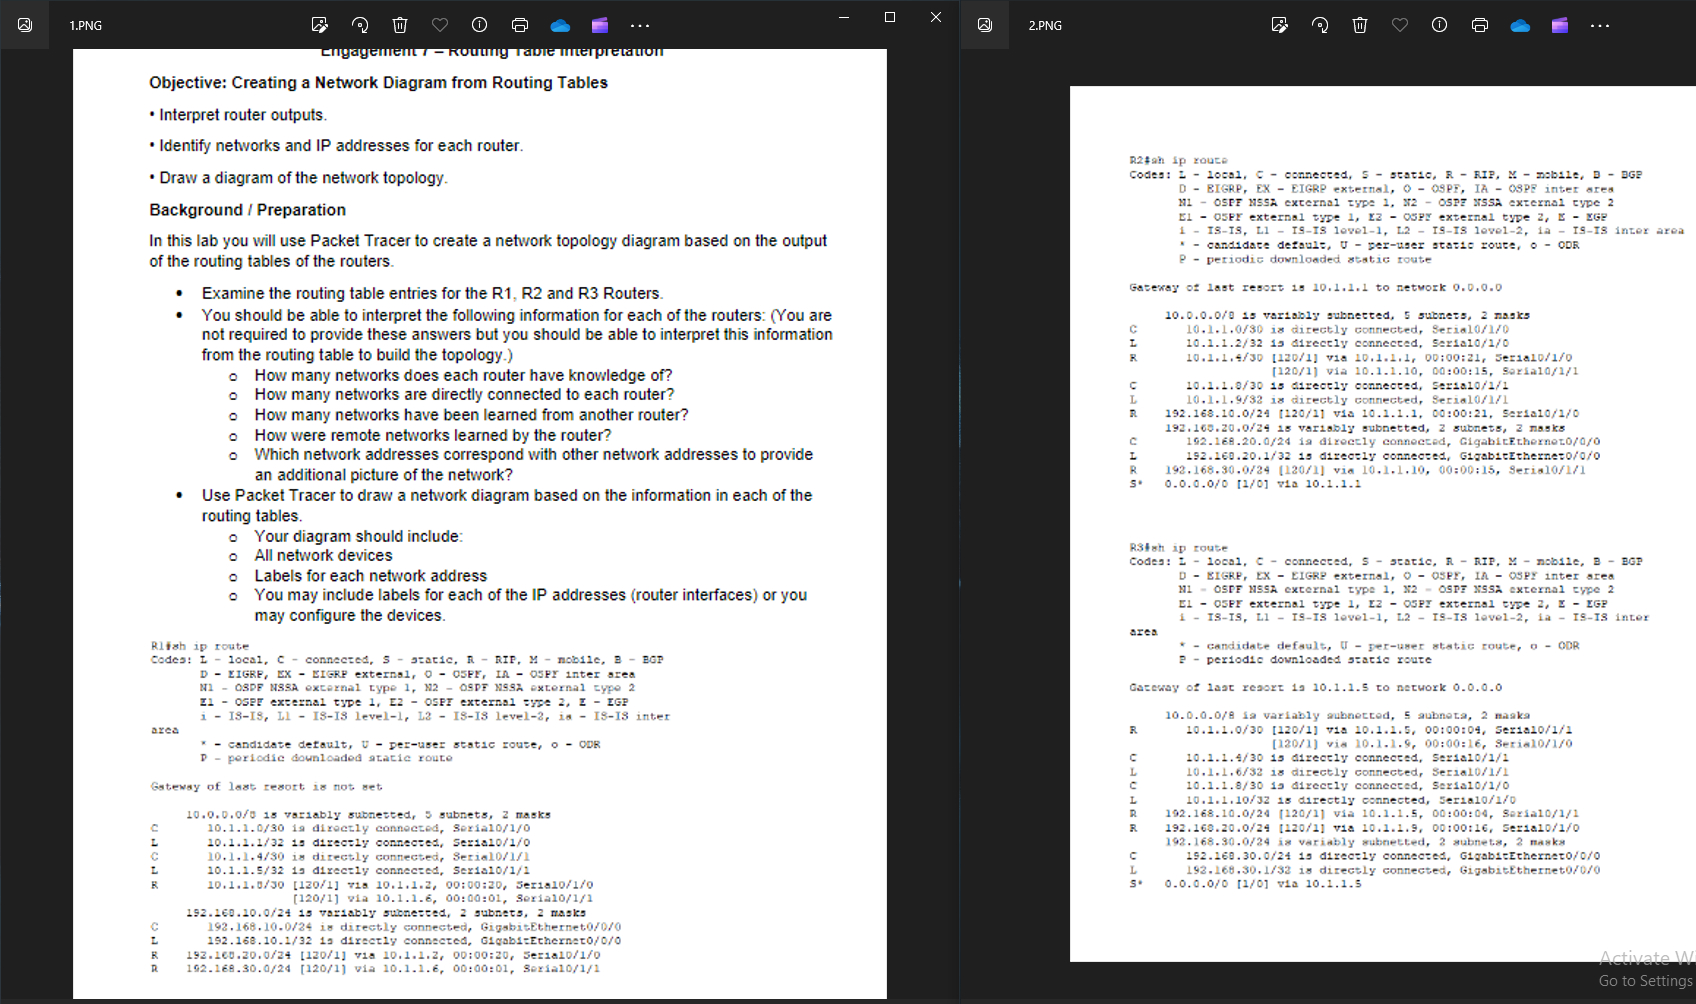Screen dimensions: 1696x1004
Task: Save 2.PNG to OneDrive
Action: coord(1520,25)
